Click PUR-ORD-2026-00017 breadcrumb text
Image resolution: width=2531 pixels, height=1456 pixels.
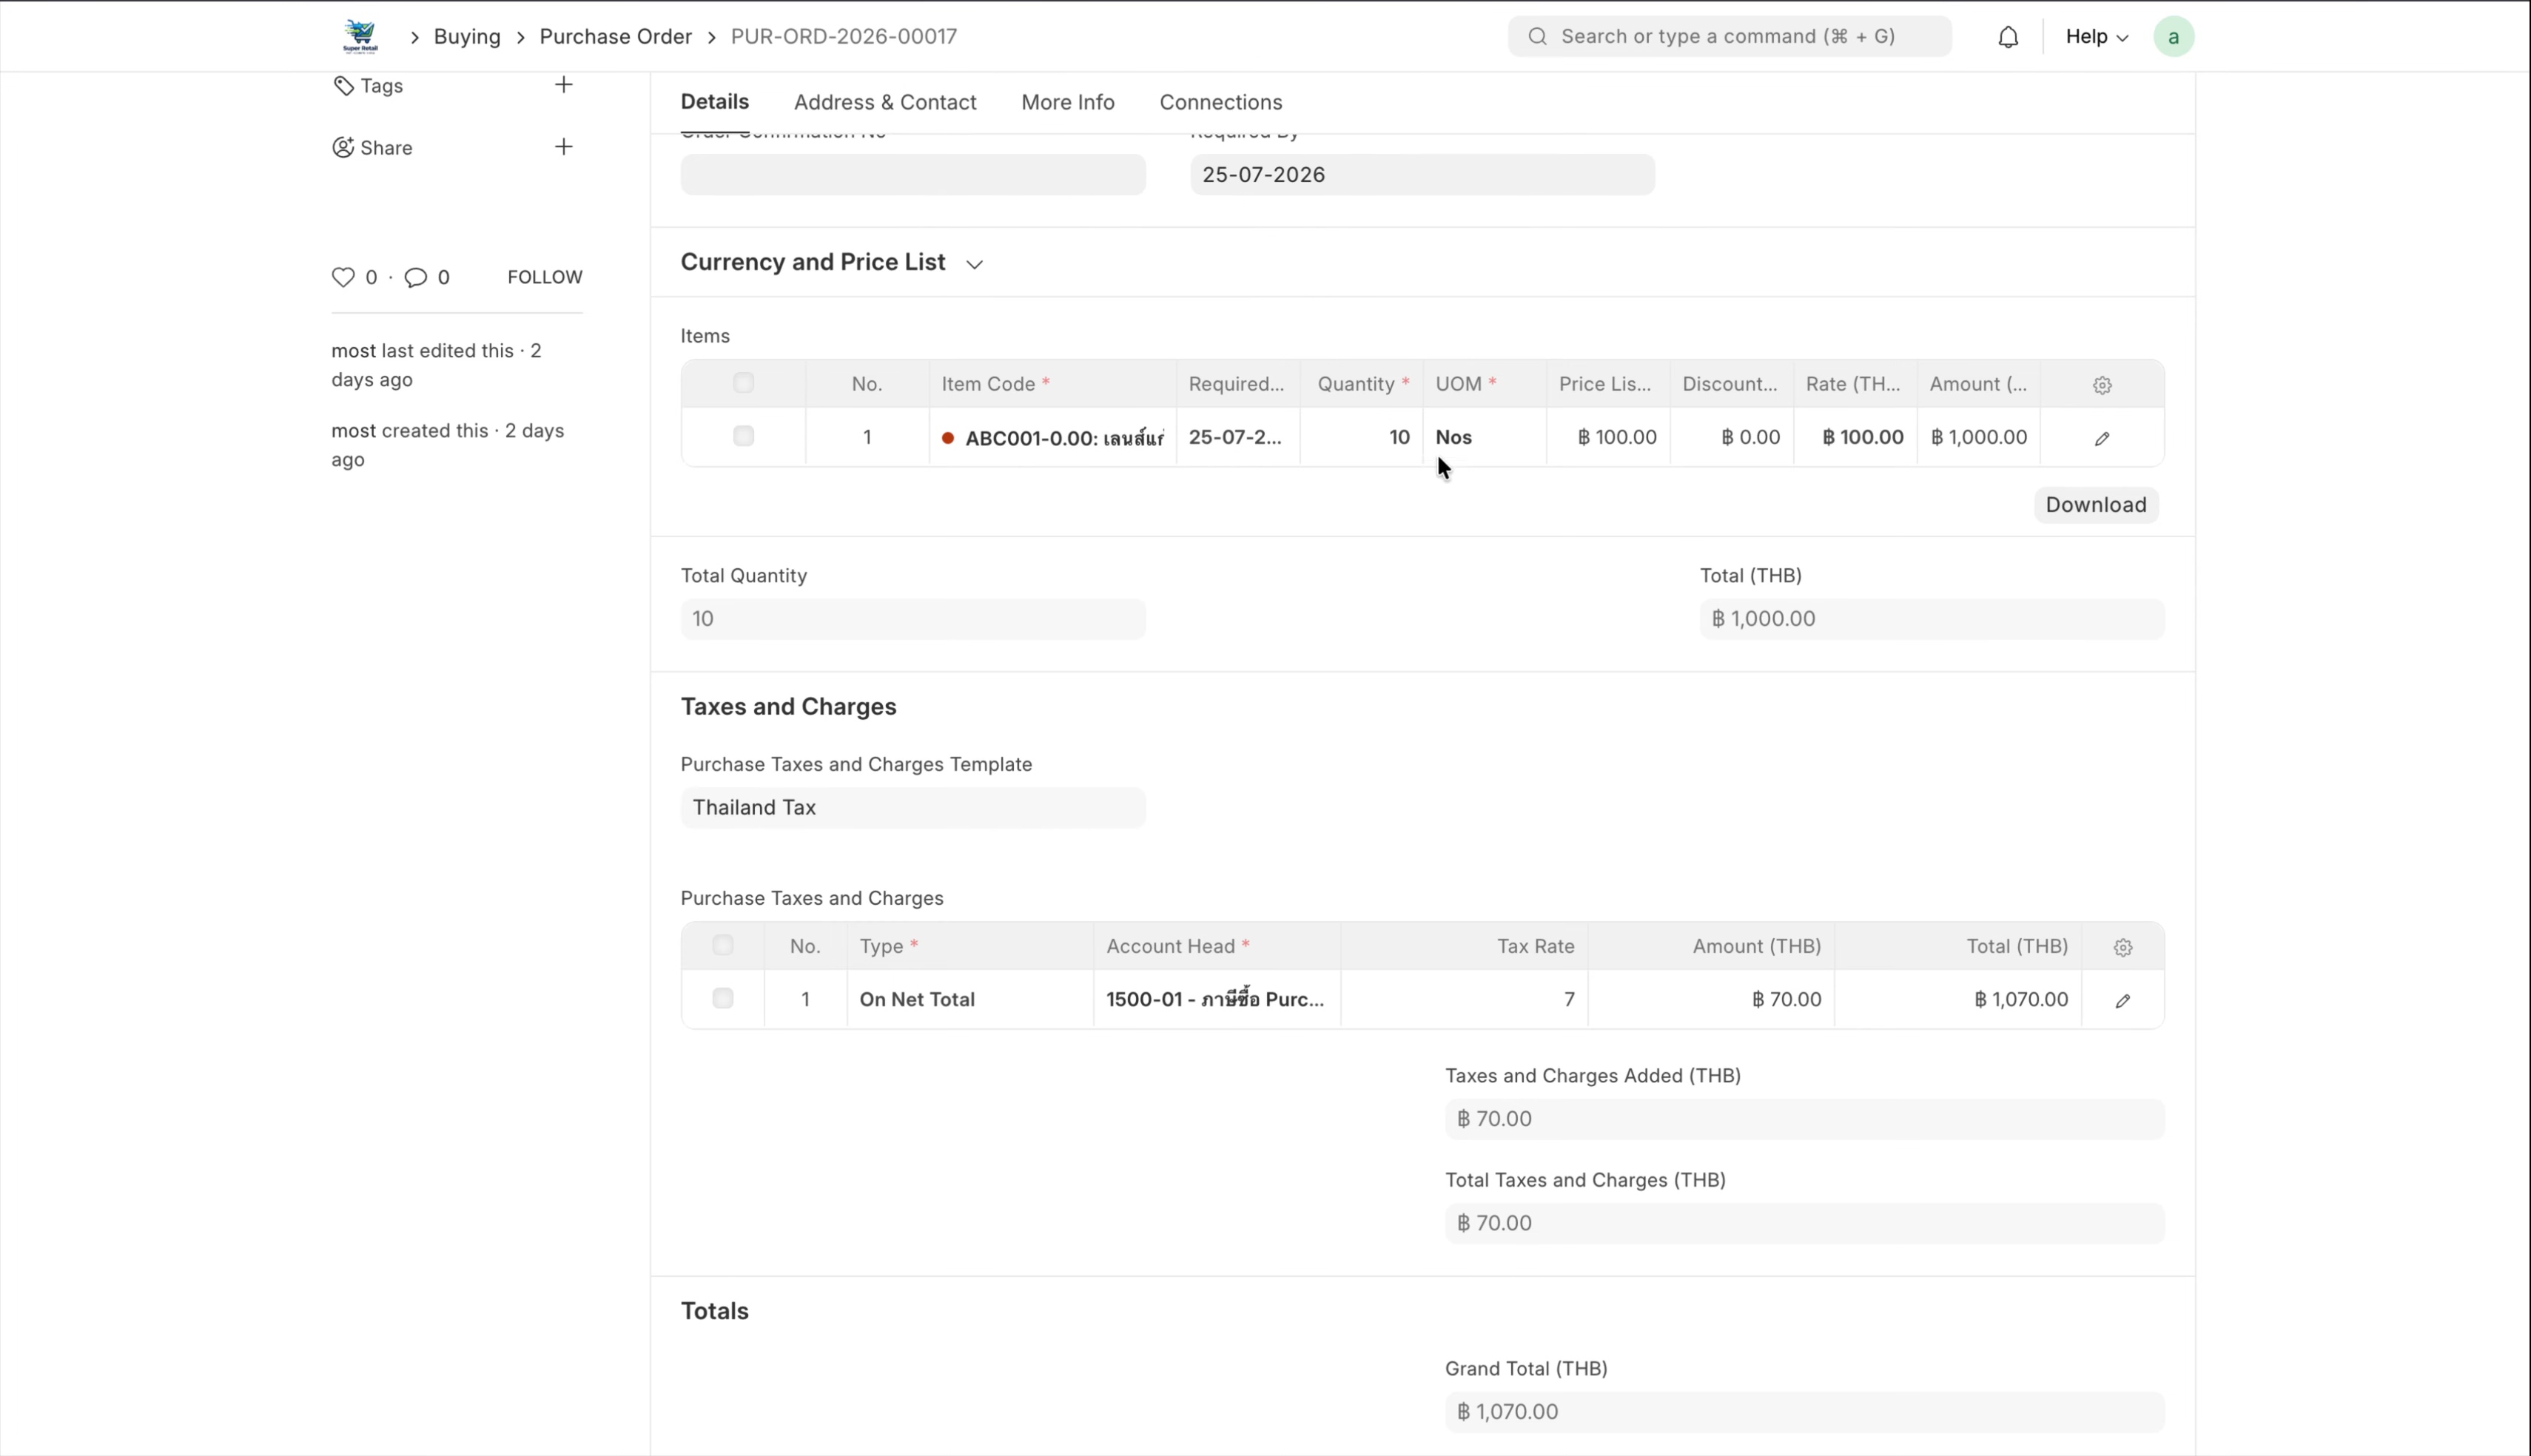[844, 37]
